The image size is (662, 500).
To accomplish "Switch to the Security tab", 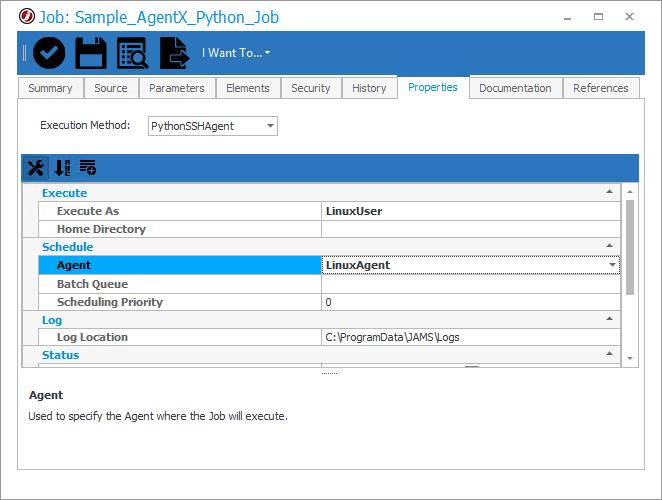I will tap(311, 88).
